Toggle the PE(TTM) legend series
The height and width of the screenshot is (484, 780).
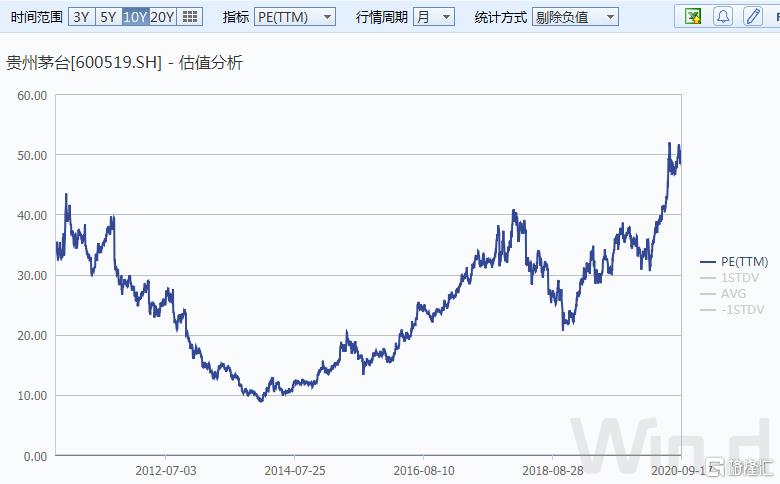tap(734, 262)
